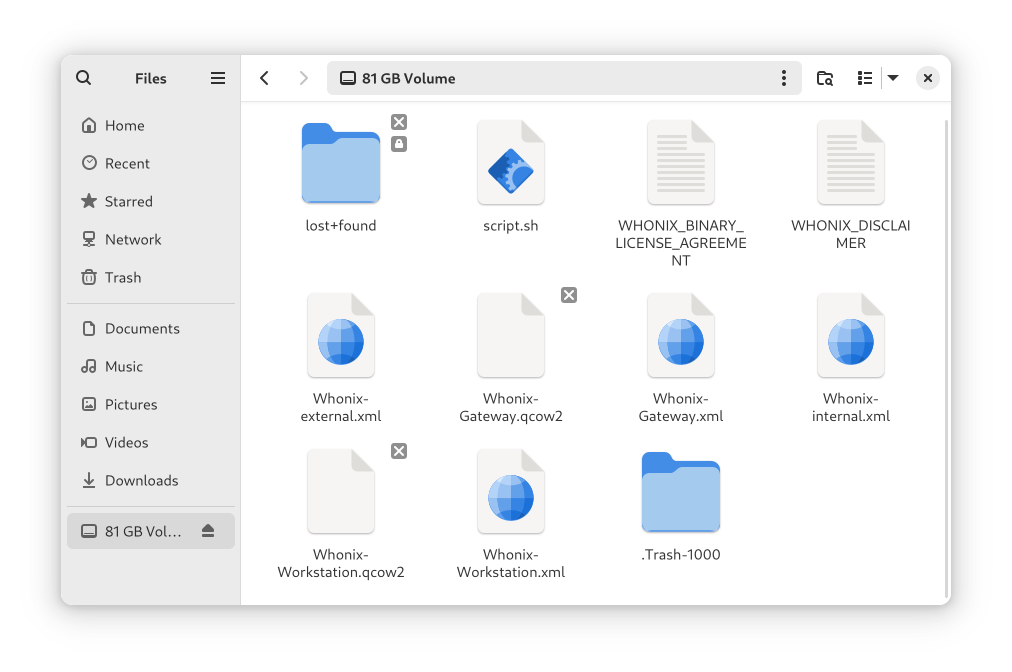This screenshot has width=1012, height=672.
Task: Open Videos folder in sidebar
Action: pyautogui.click(x=151, y=443)
